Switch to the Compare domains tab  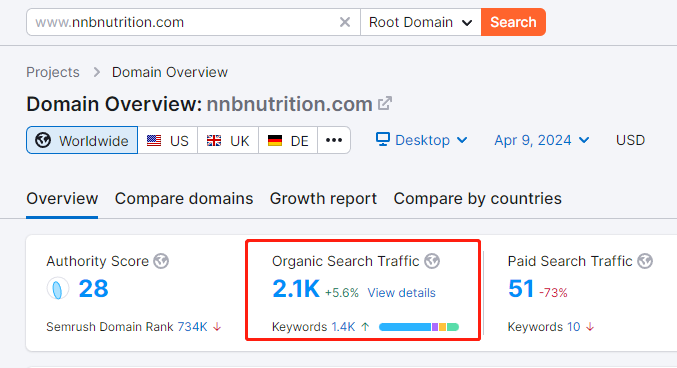pos(184,199)
